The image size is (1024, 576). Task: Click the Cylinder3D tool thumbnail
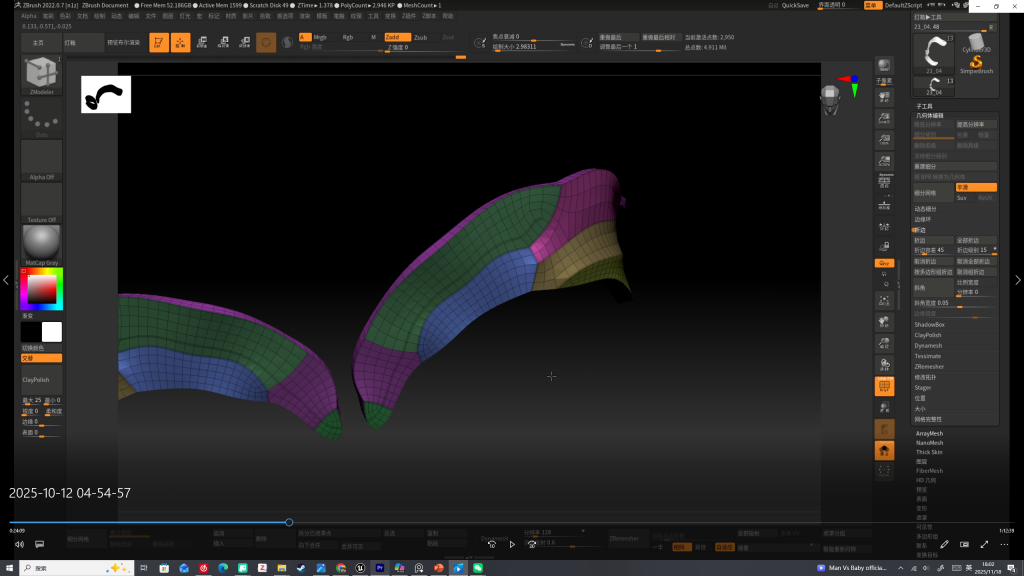[976, 42]
